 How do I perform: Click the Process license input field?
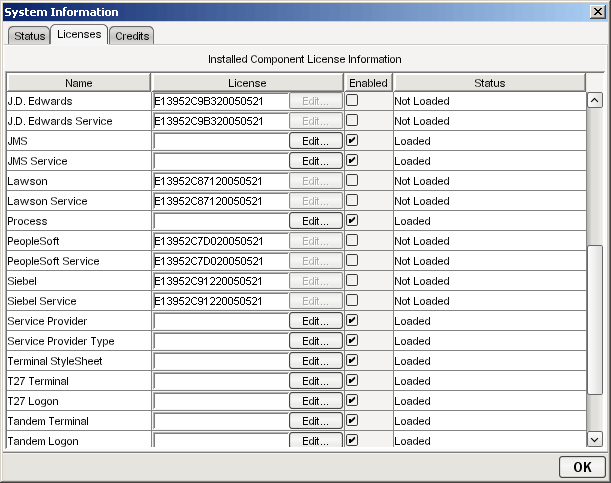click(221, 221)
